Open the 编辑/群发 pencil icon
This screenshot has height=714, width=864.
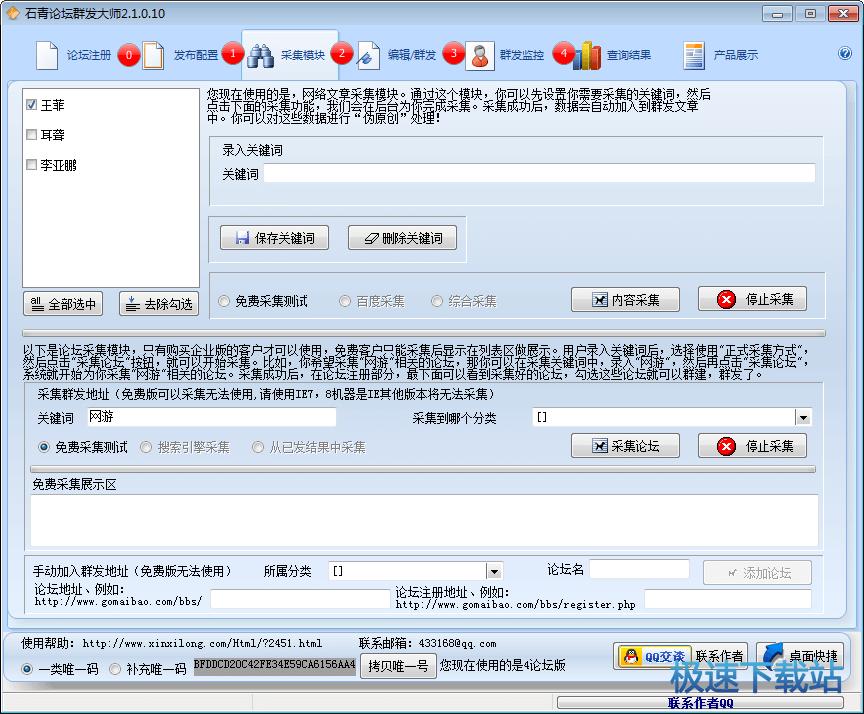click(x=368, y=55)
